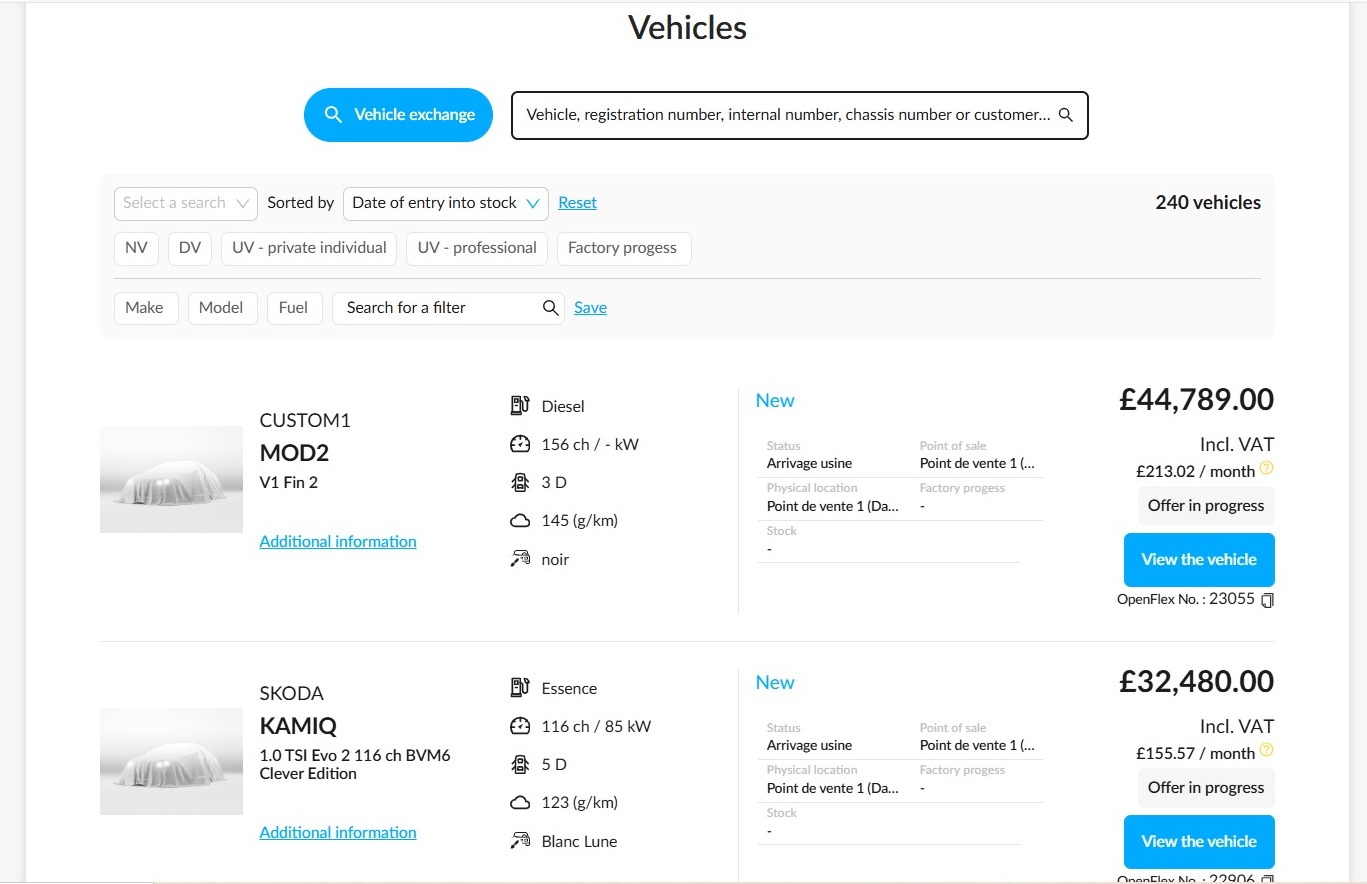Click magnifier icon in main vehicle search box
The height and width of the screenshot is (884, 1367).
tap(1065, 115)
